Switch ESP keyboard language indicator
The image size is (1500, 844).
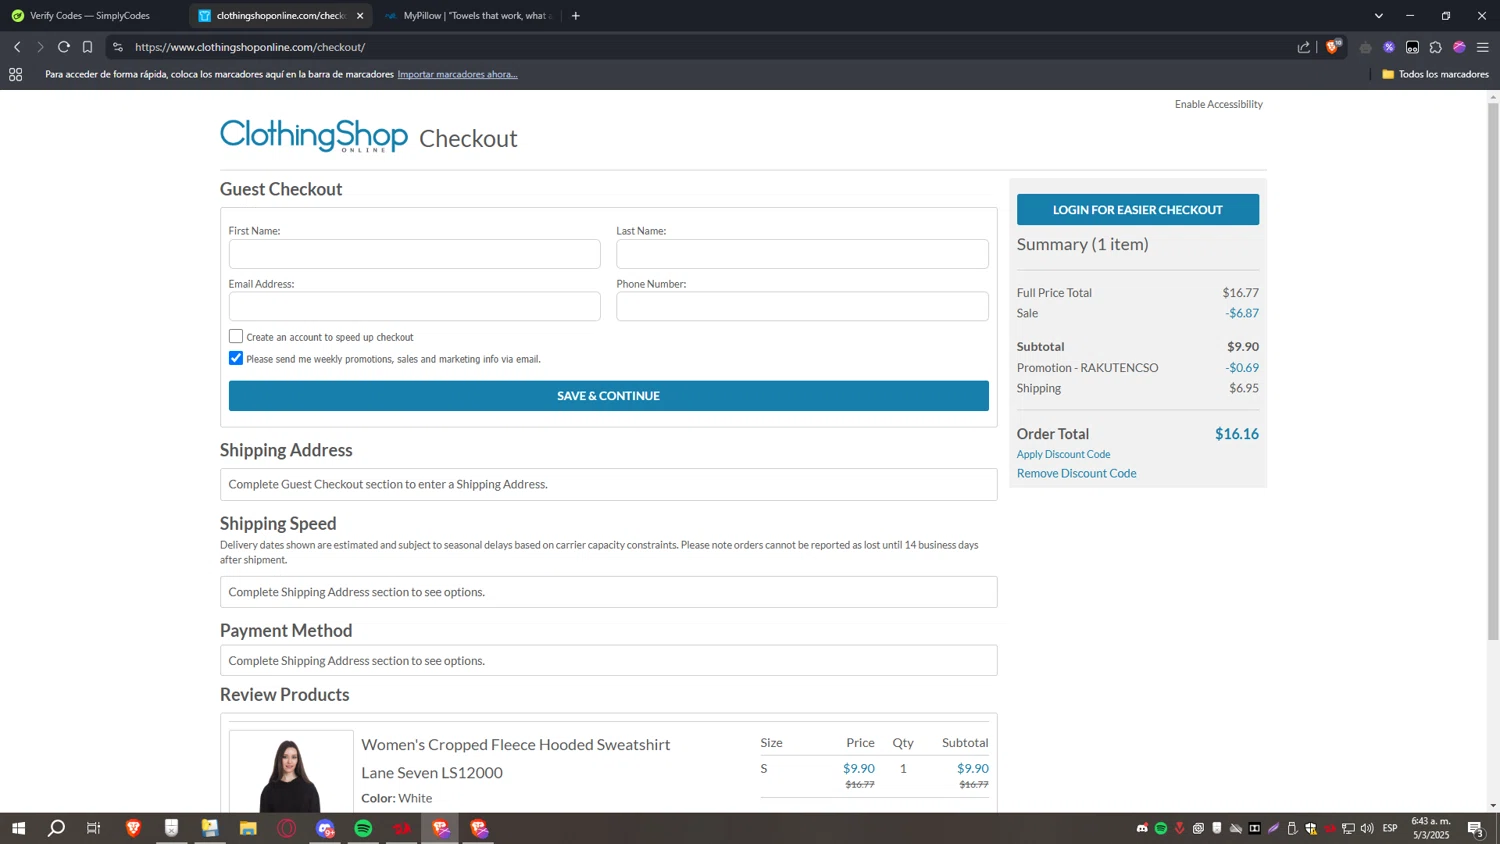pos(1390,828)
